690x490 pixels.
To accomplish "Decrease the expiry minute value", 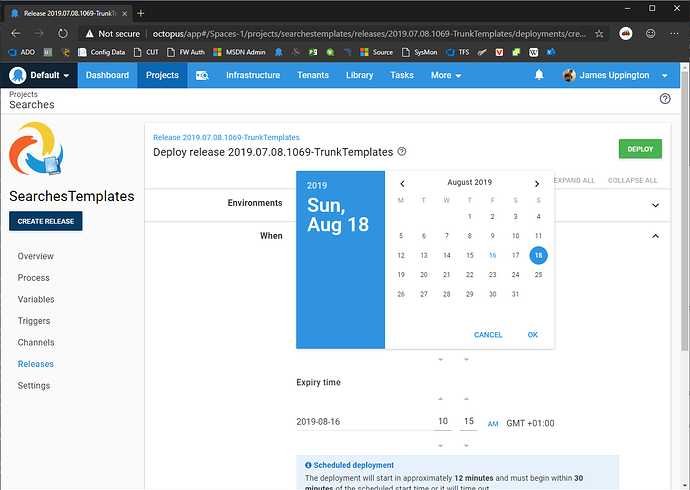I will (466, 446).
